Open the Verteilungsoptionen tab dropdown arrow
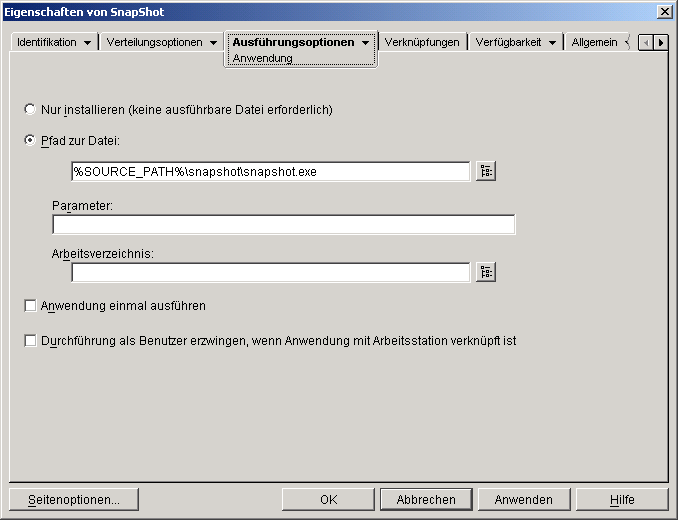678x520 pixels. pyautogui.click(x=214, y=43)
